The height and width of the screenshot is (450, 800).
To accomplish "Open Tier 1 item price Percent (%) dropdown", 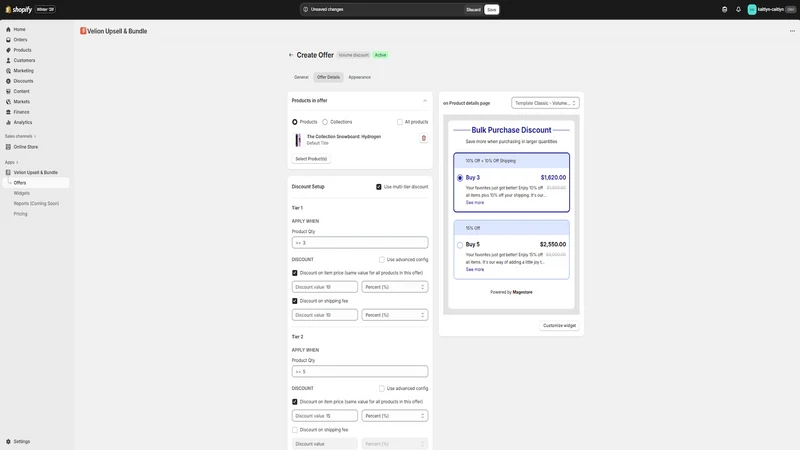I will pyautogui.click(x=394, y=287).
